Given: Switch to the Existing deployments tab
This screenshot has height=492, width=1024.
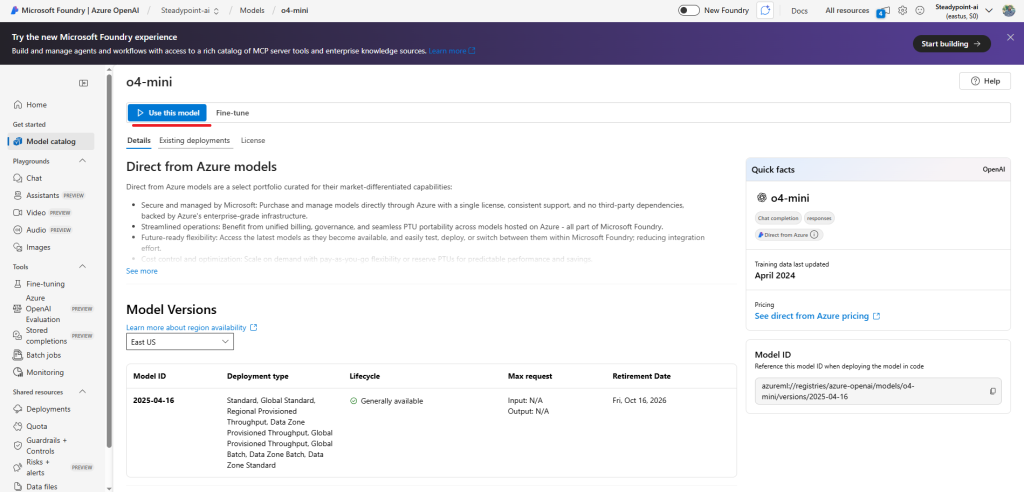Looking at the screenshot, I should [194, 141].
